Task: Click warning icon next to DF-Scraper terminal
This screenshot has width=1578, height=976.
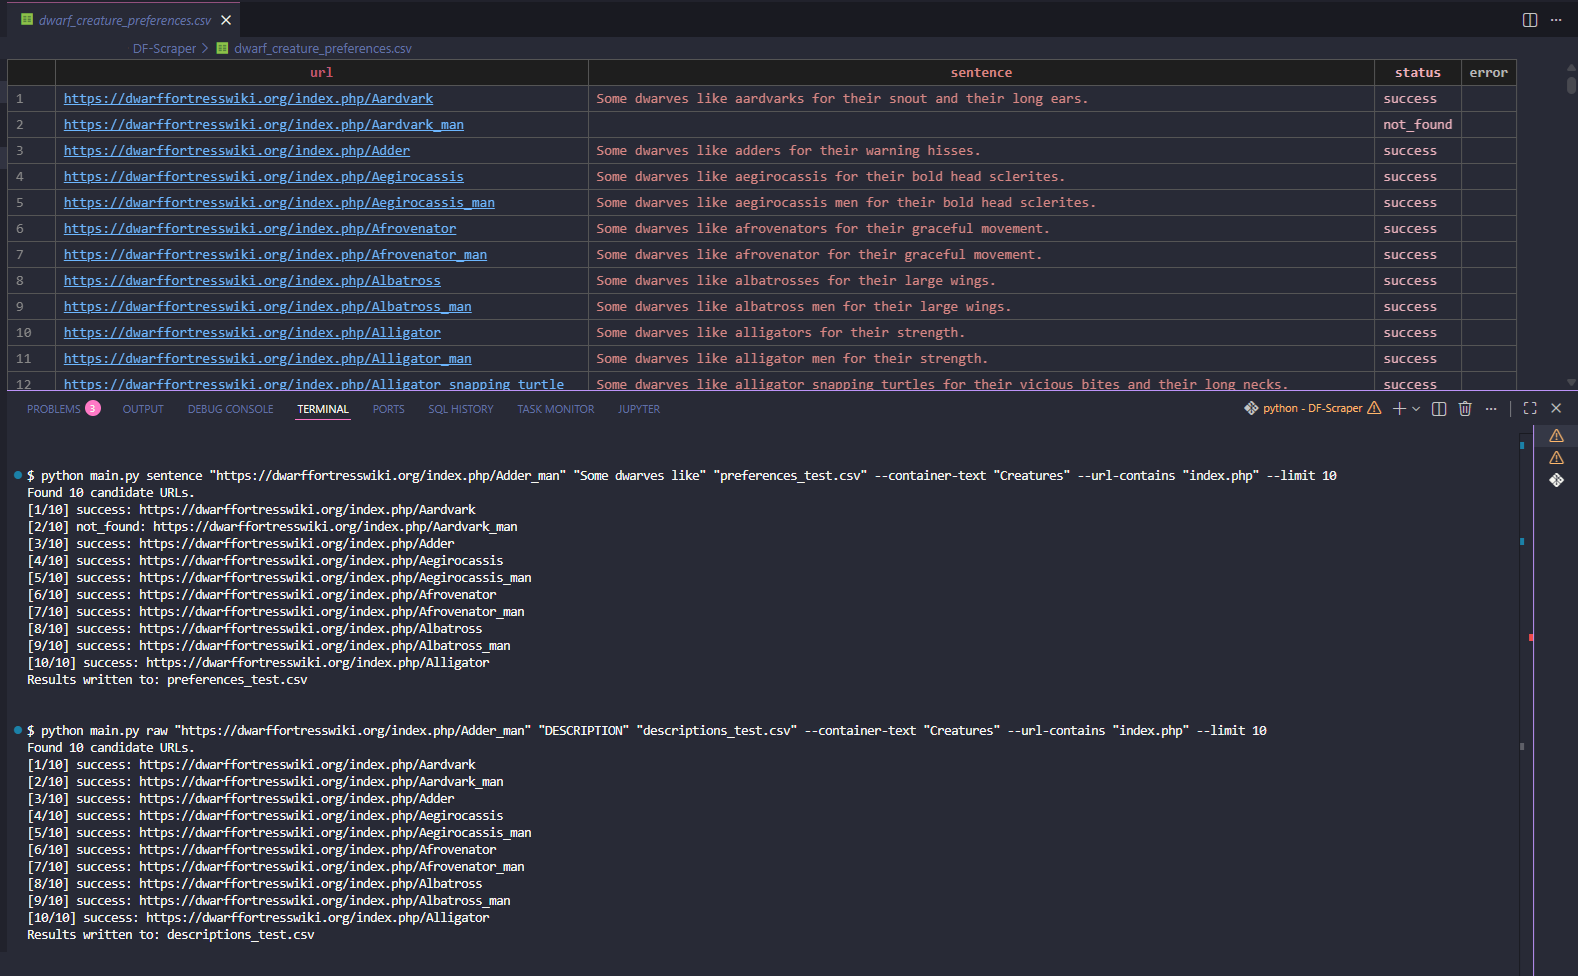Action: (x=1374, y=408)
